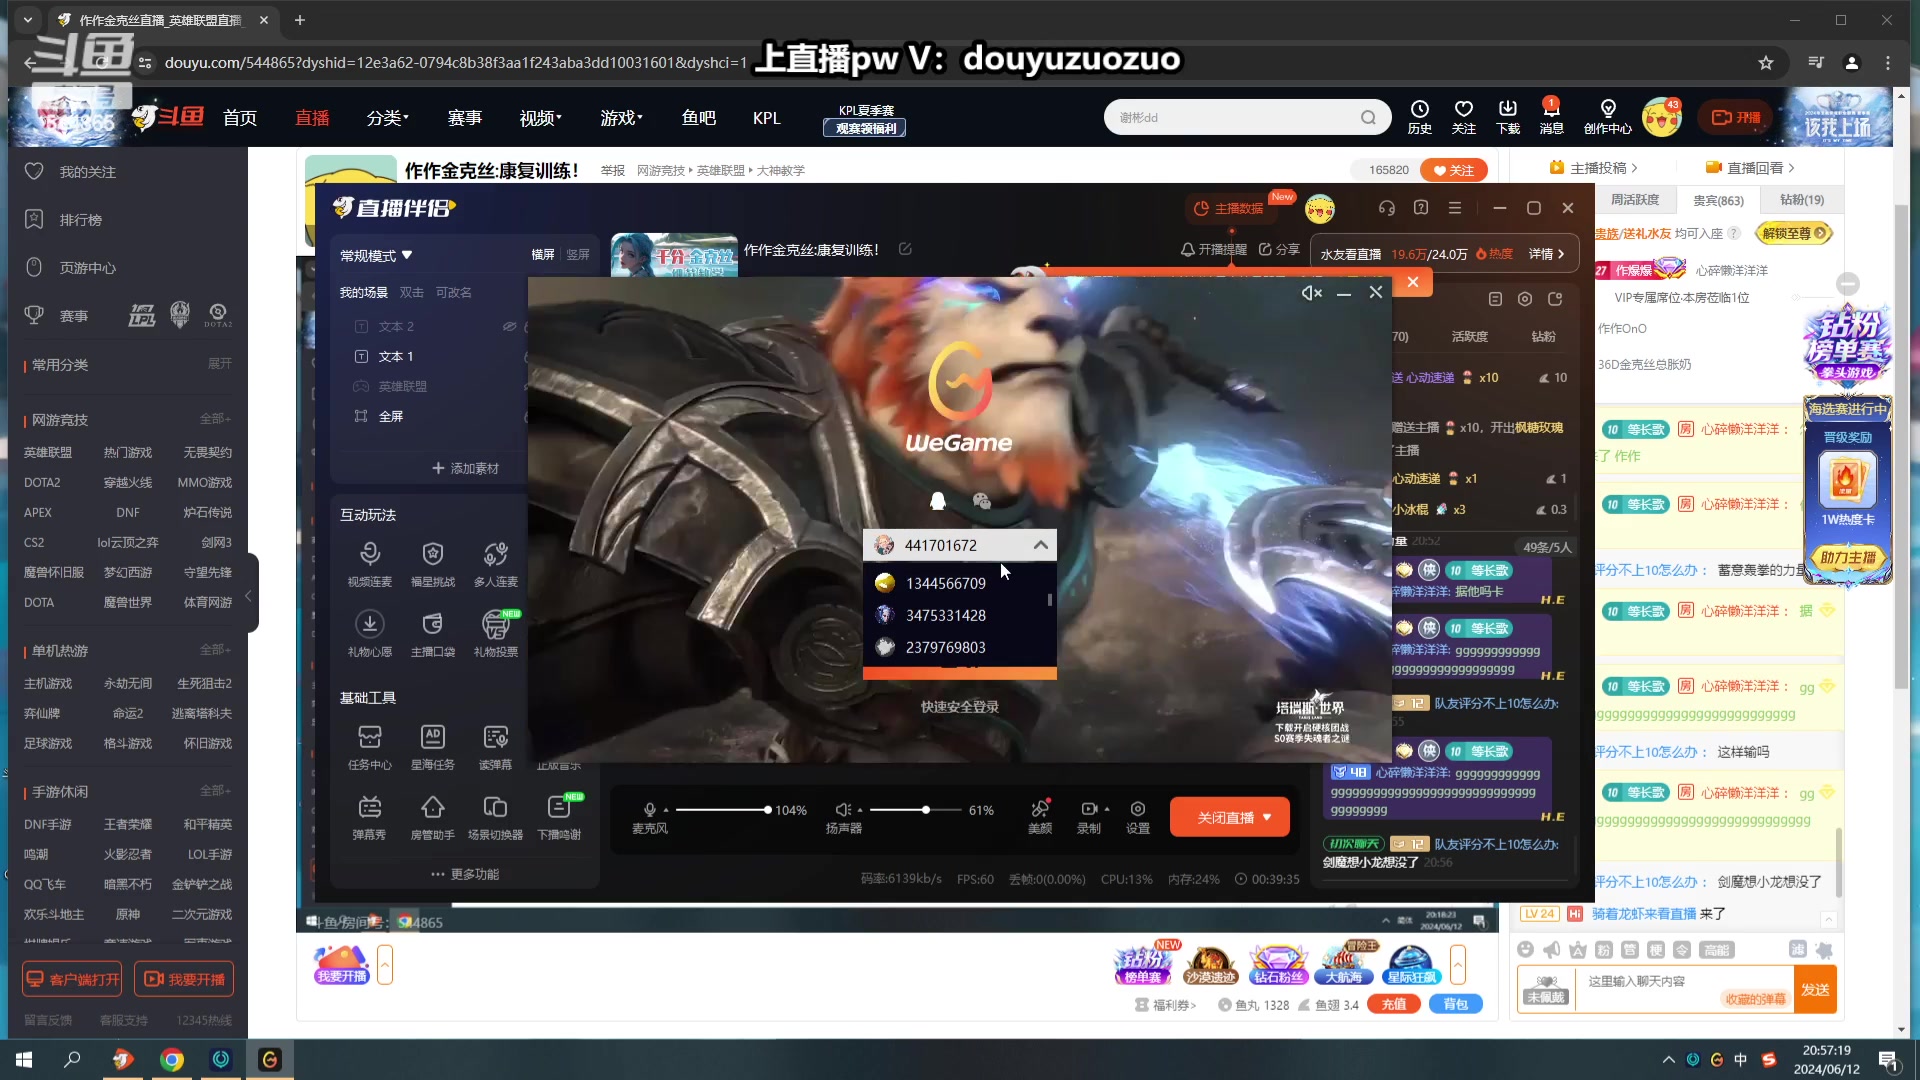1920x1080 pixels.
Task: Go to 首页 in Douyu nav
Action: pyautogui.click(x=240, y=118)
